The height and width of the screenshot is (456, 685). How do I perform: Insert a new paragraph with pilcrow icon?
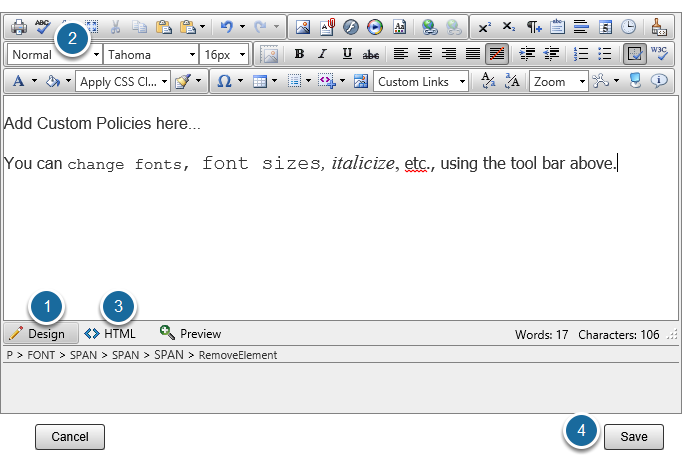point(533,27)
